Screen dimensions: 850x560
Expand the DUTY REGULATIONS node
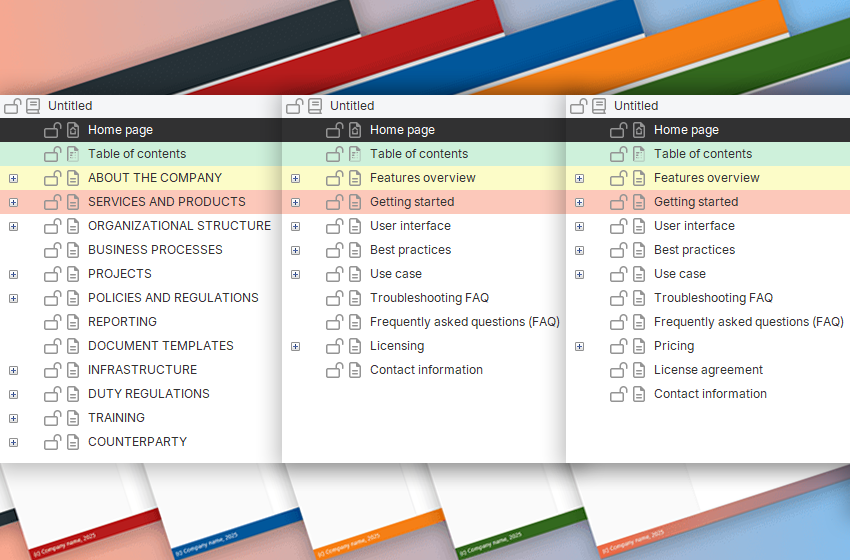click(14, 394)
